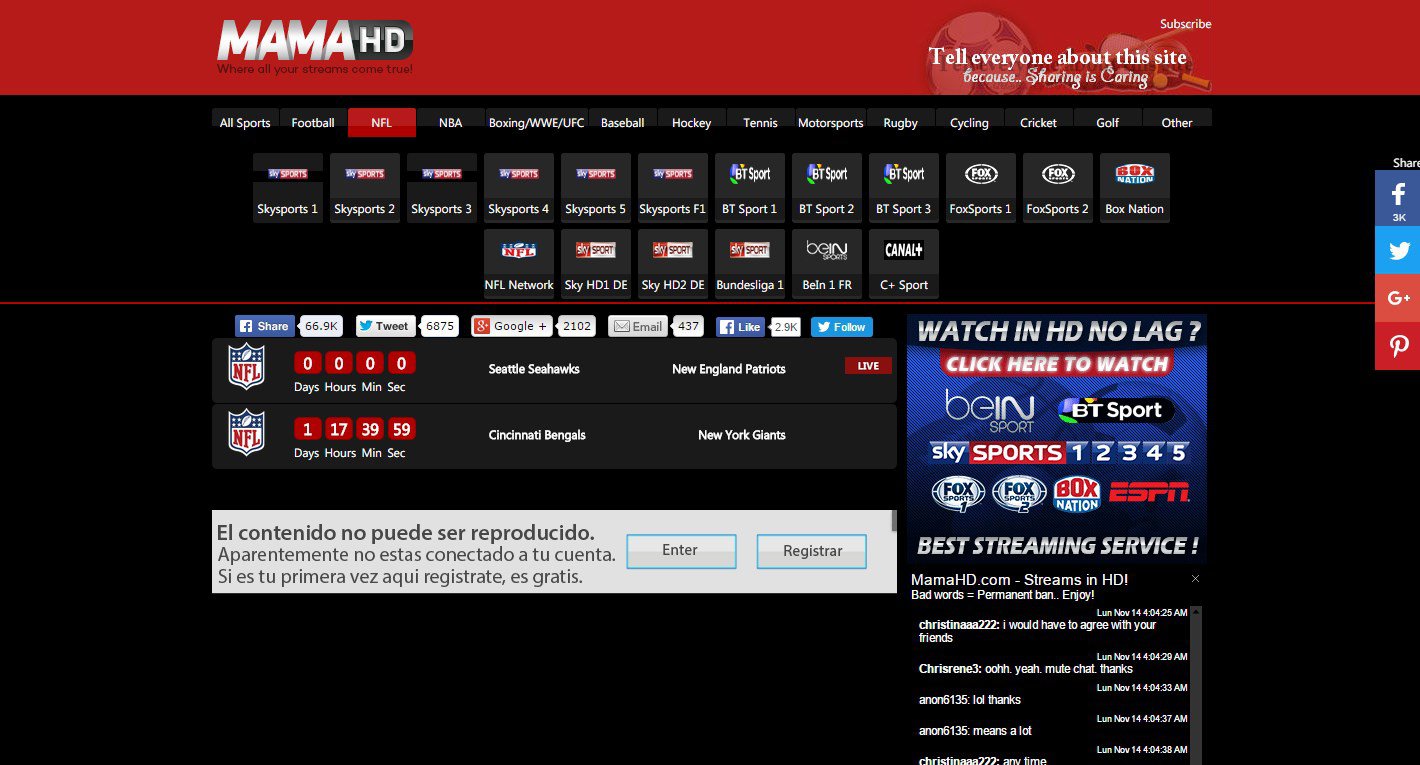
Task: Select the All Sports tab
Action: pos(245,122)
